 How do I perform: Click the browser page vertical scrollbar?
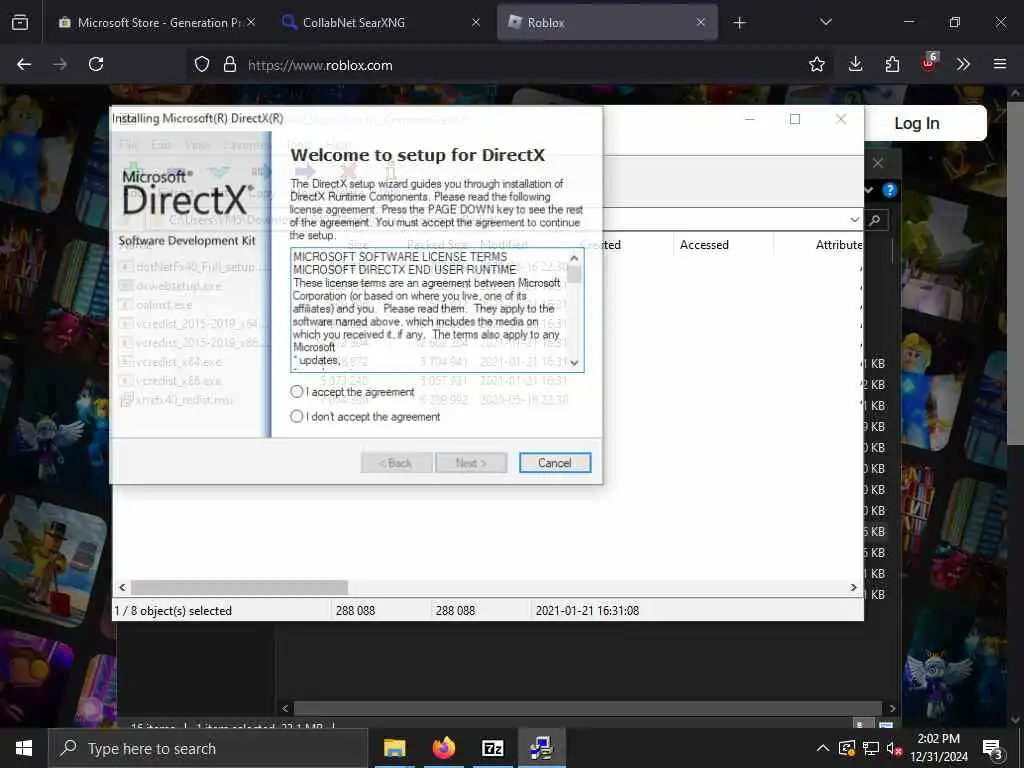click(1015, 271)
